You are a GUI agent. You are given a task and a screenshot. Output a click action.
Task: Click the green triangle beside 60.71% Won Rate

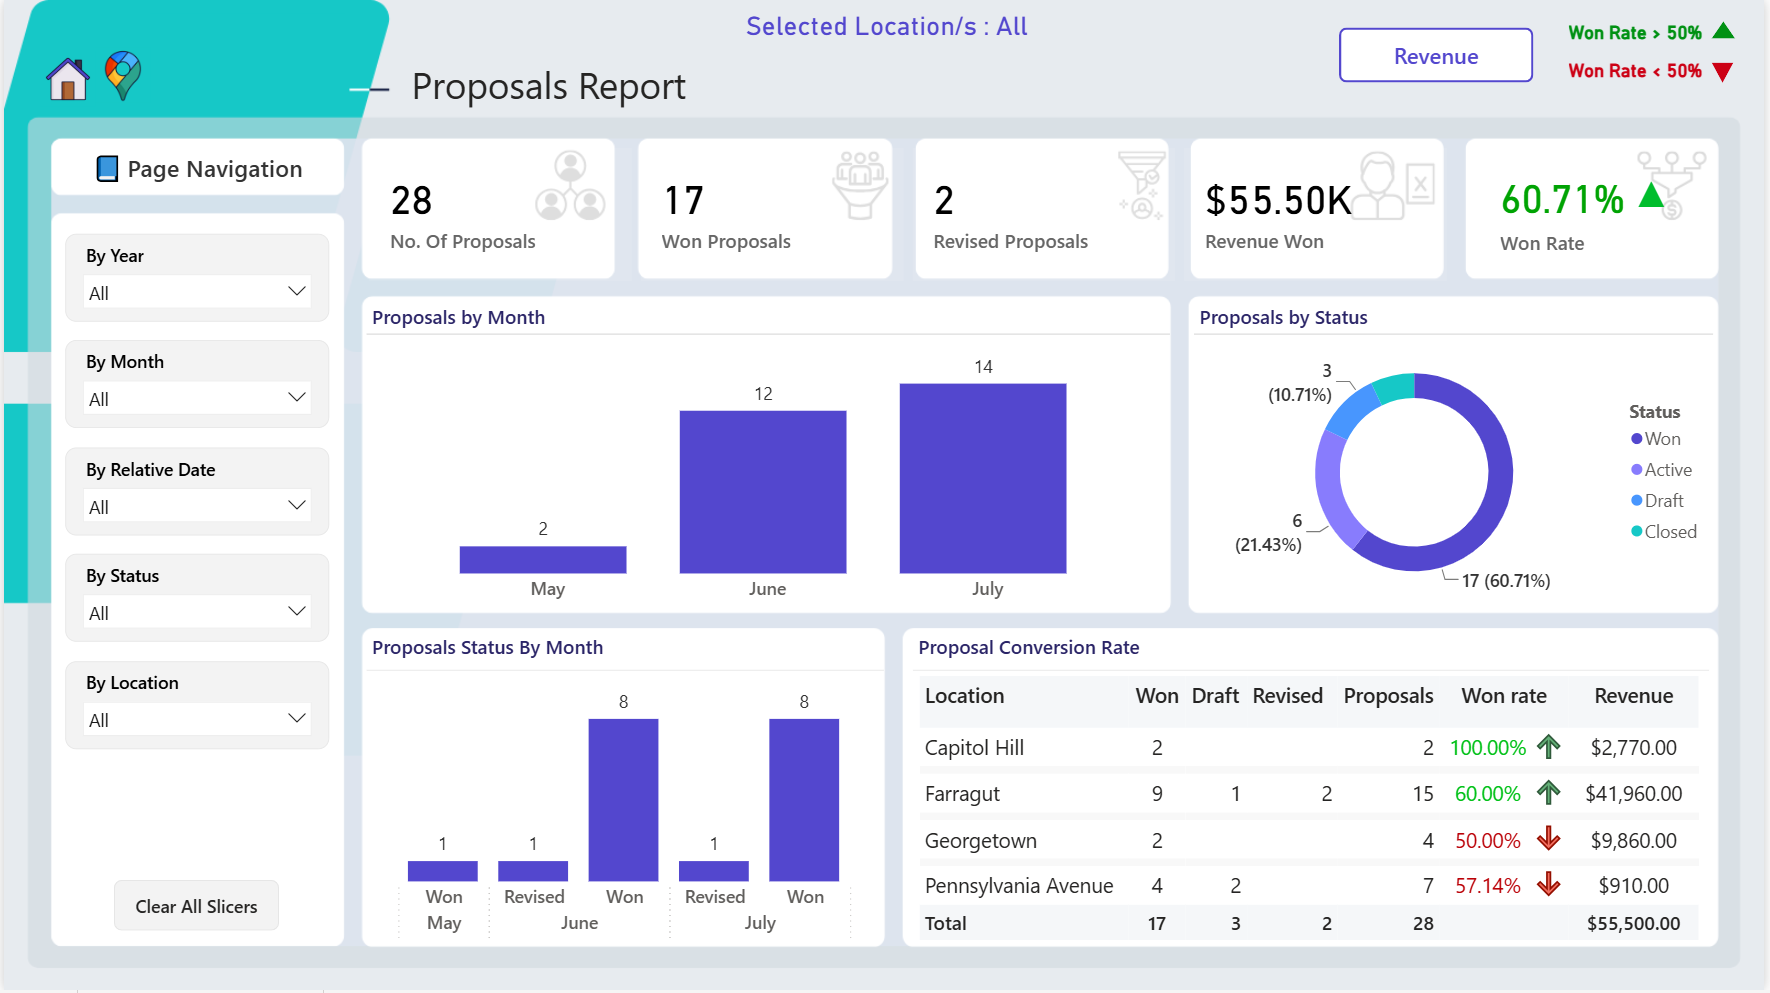tap(1651, 195)
